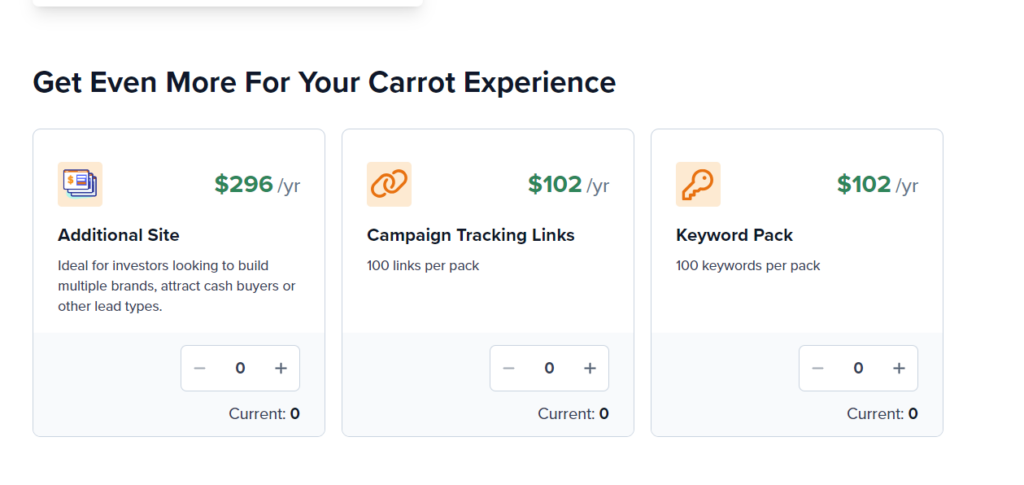The width and height of the screenshot is (1024, 485).
Task: Increase Additional Site quantity with plus
Action: [x=281, y=368]
